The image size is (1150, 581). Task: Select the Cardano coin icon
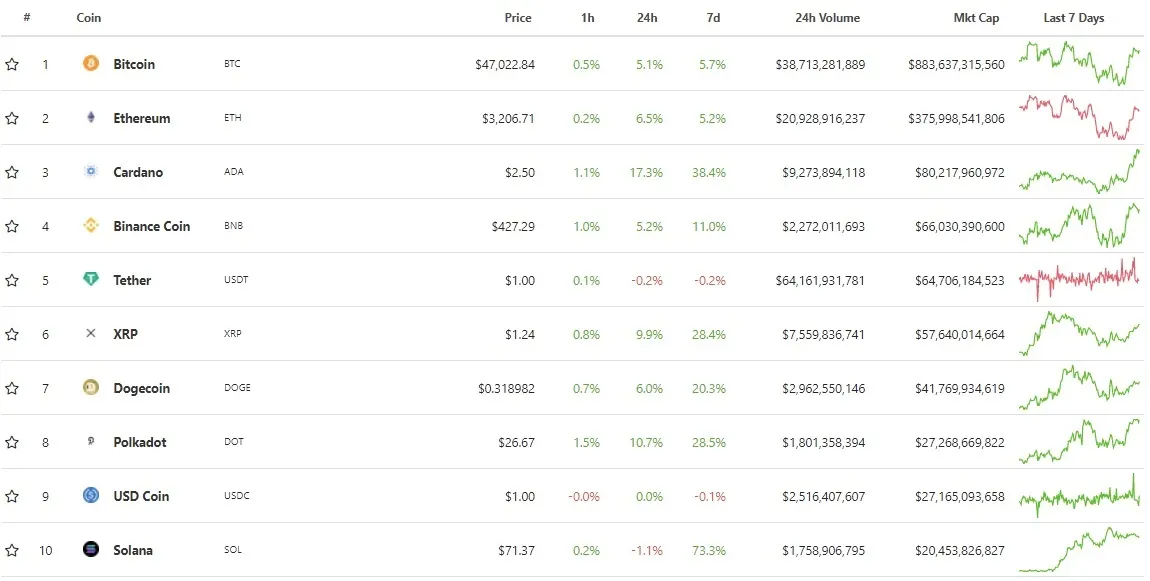90,172
